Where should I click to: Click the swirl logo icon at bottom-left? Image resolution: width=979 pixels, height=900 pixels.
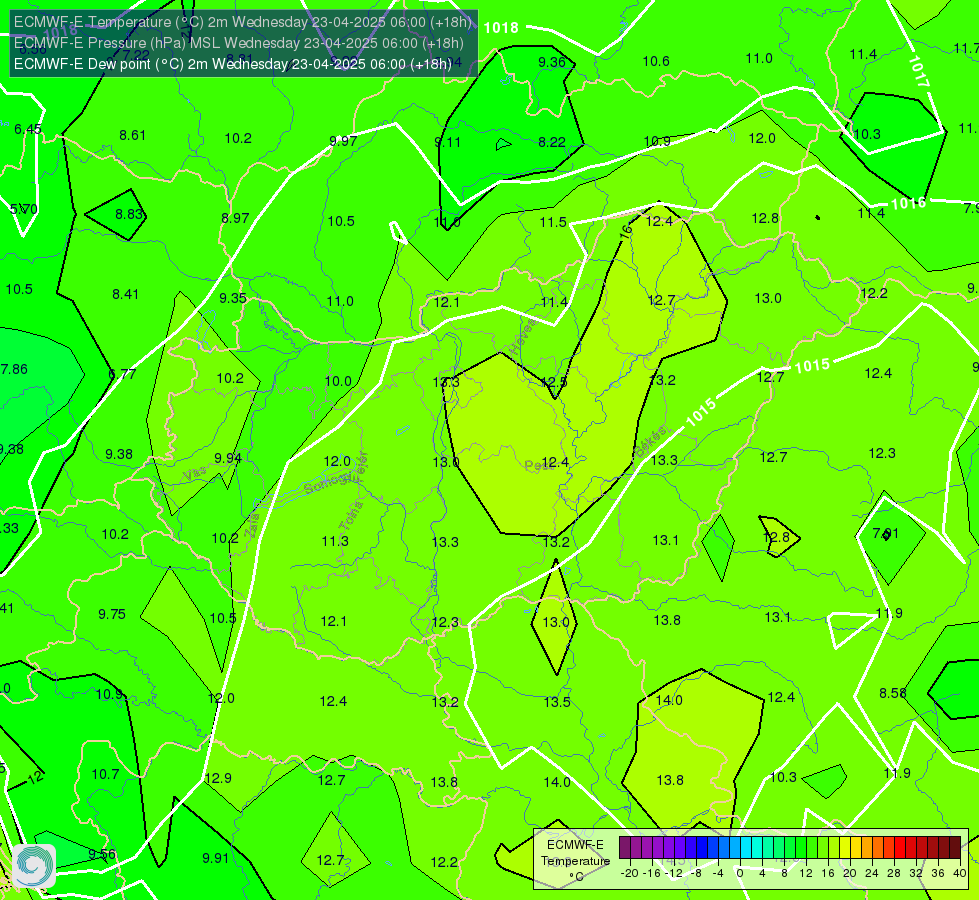click(34, 866)
